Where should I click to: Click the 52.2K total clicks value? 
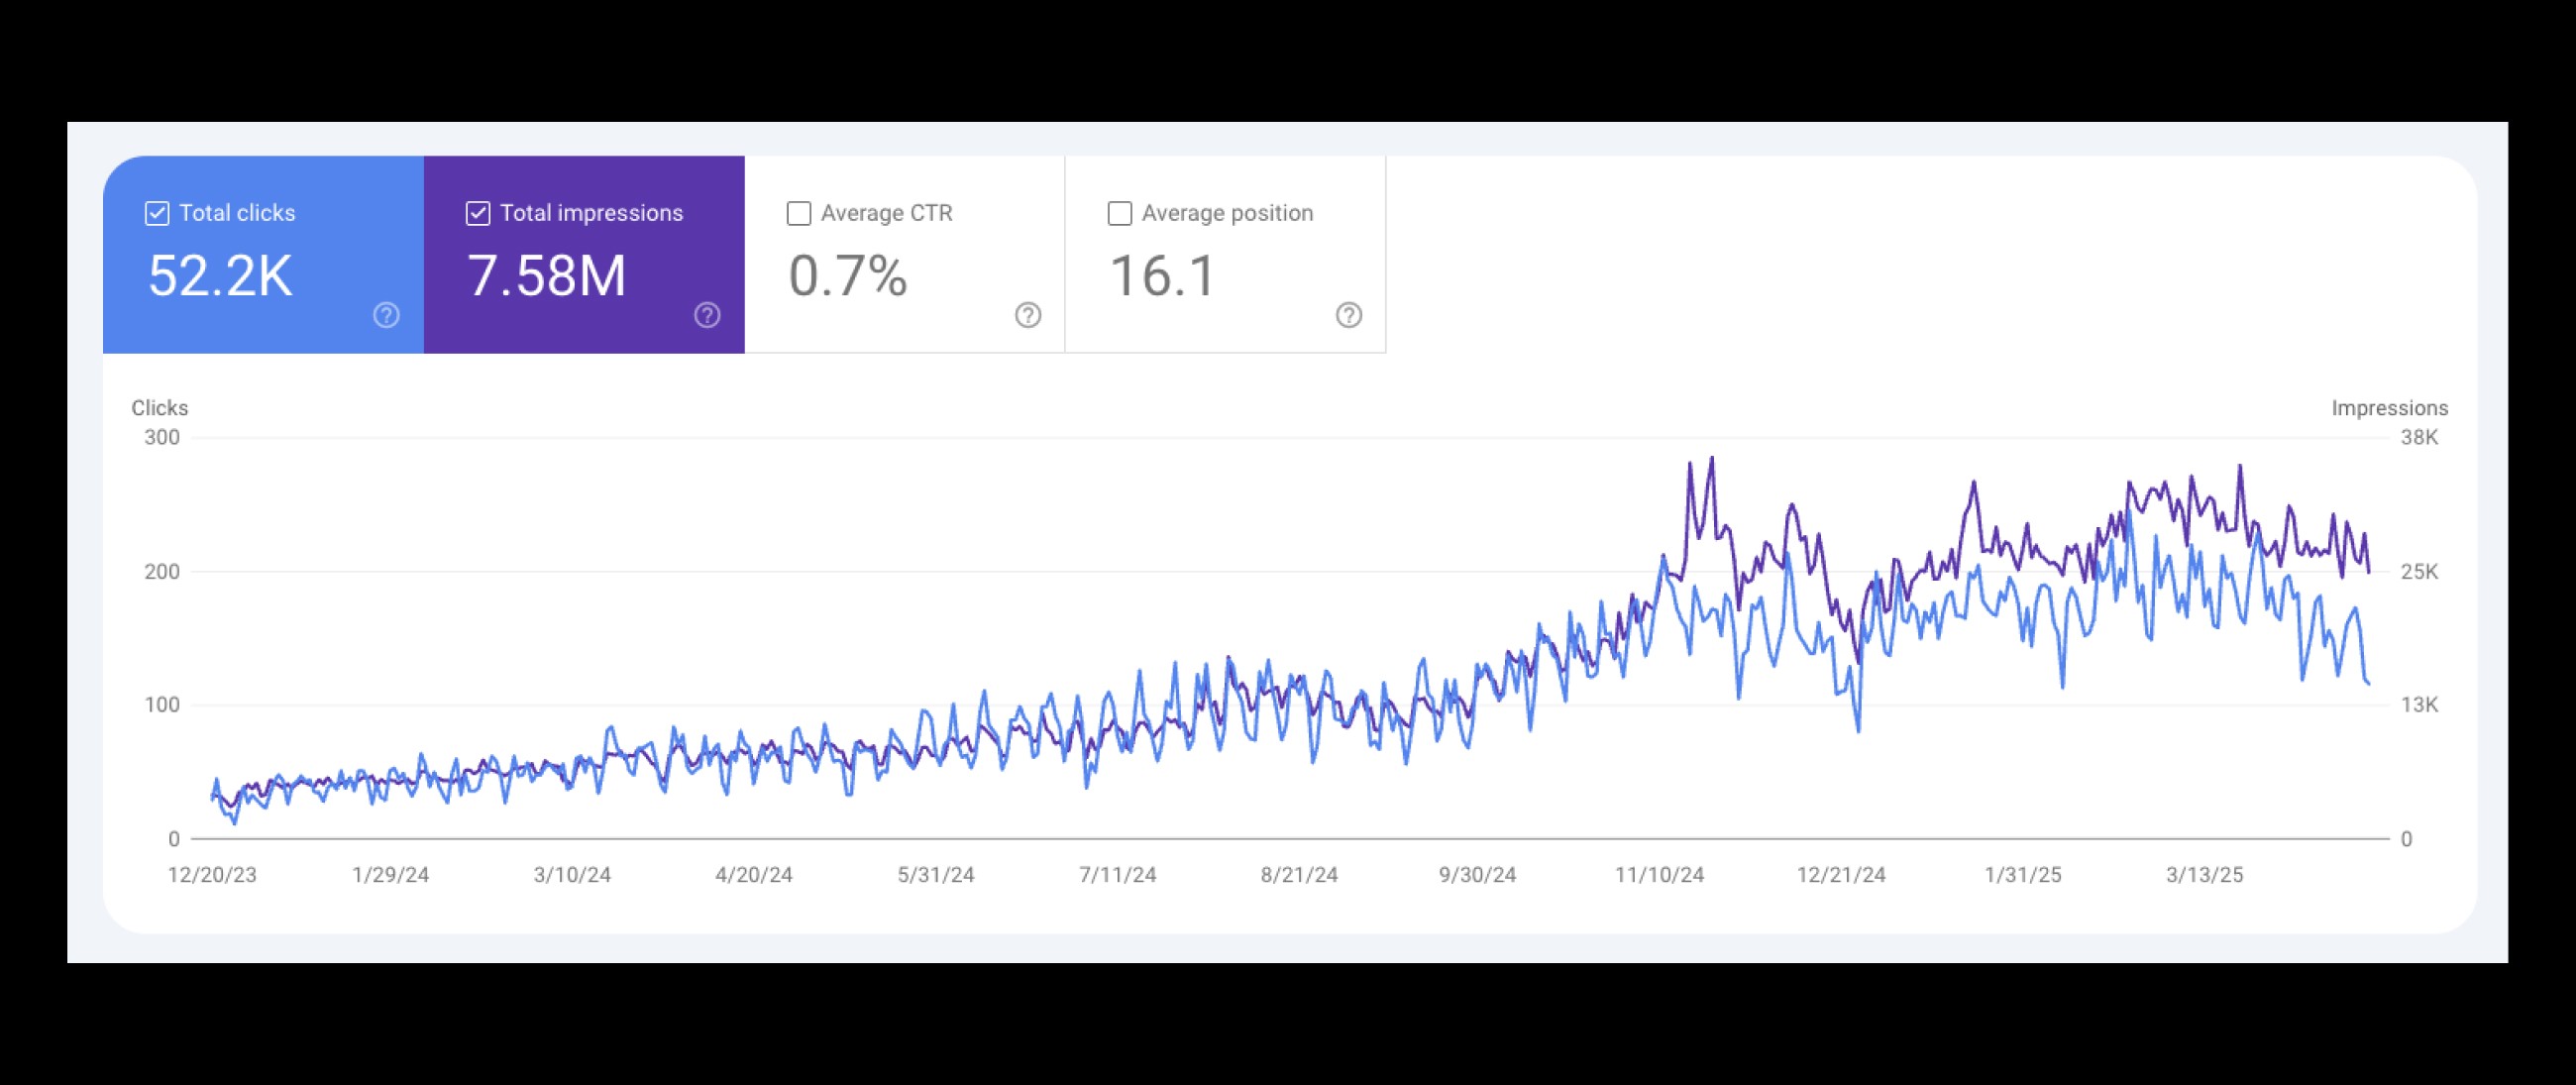220,276
